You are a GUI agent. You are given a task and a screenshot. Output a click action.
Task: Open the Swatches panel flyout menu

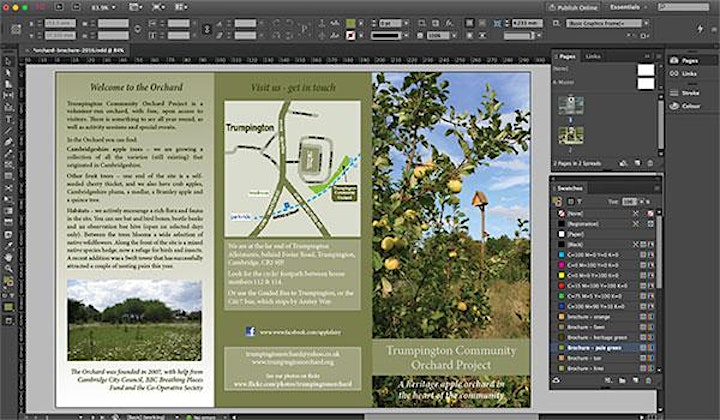coord(657,188)
